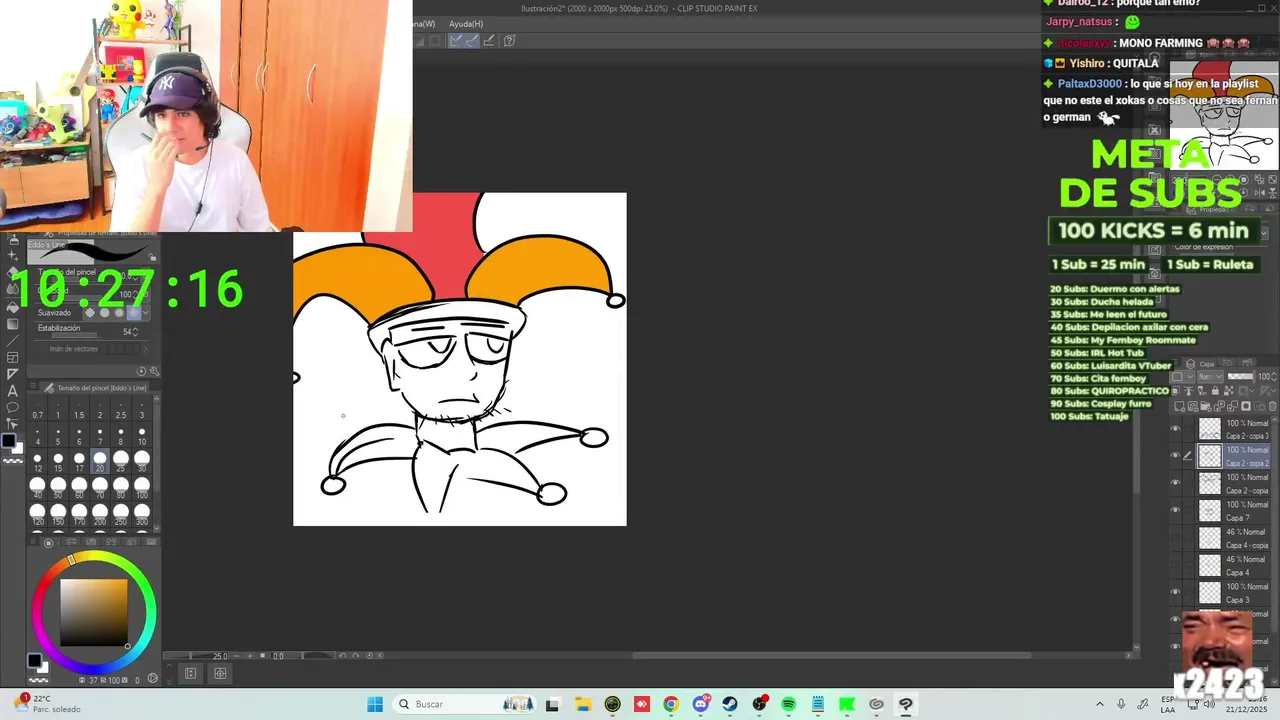Open the layer blending mode dropdown
This screenshot has width=1280, height=720.
point(1210,376)
